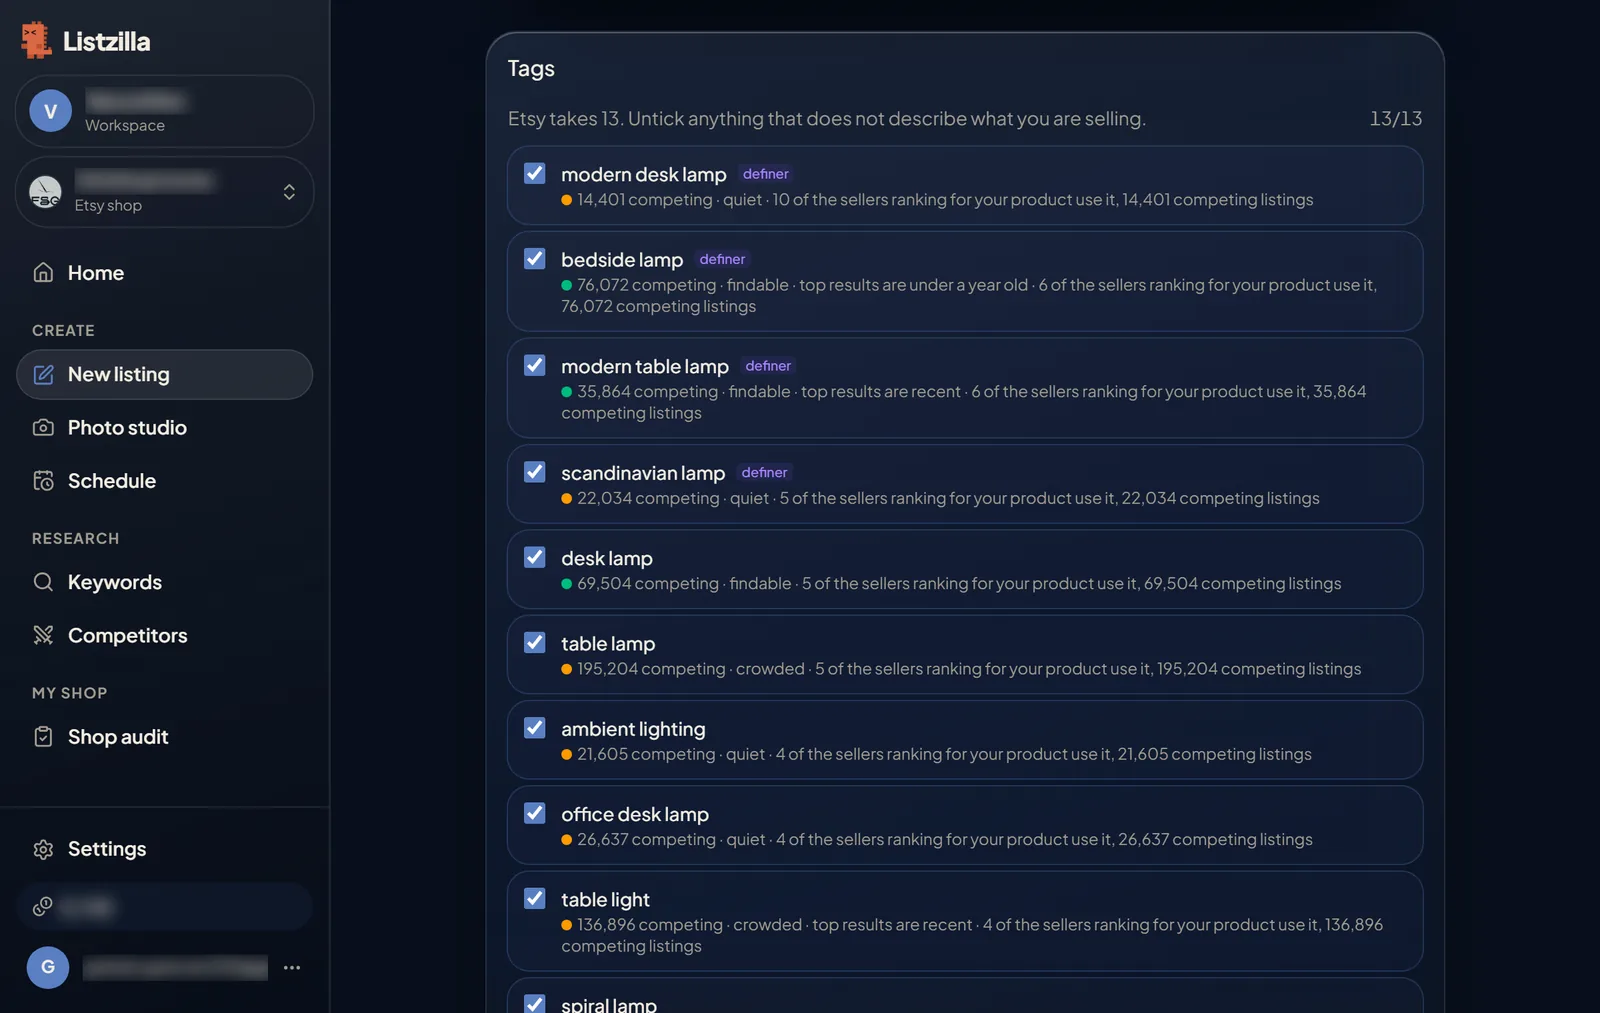Click the definer badge on modern table lamp
Viewport: 1600px width, 1013px height.
pos(768,366)
